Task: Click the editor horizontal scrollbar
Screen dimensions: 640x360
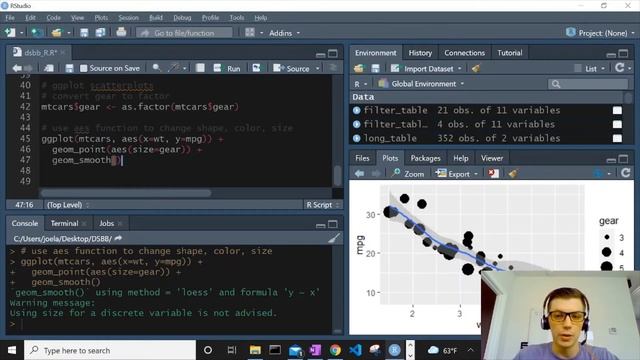Action: [126, 193]
